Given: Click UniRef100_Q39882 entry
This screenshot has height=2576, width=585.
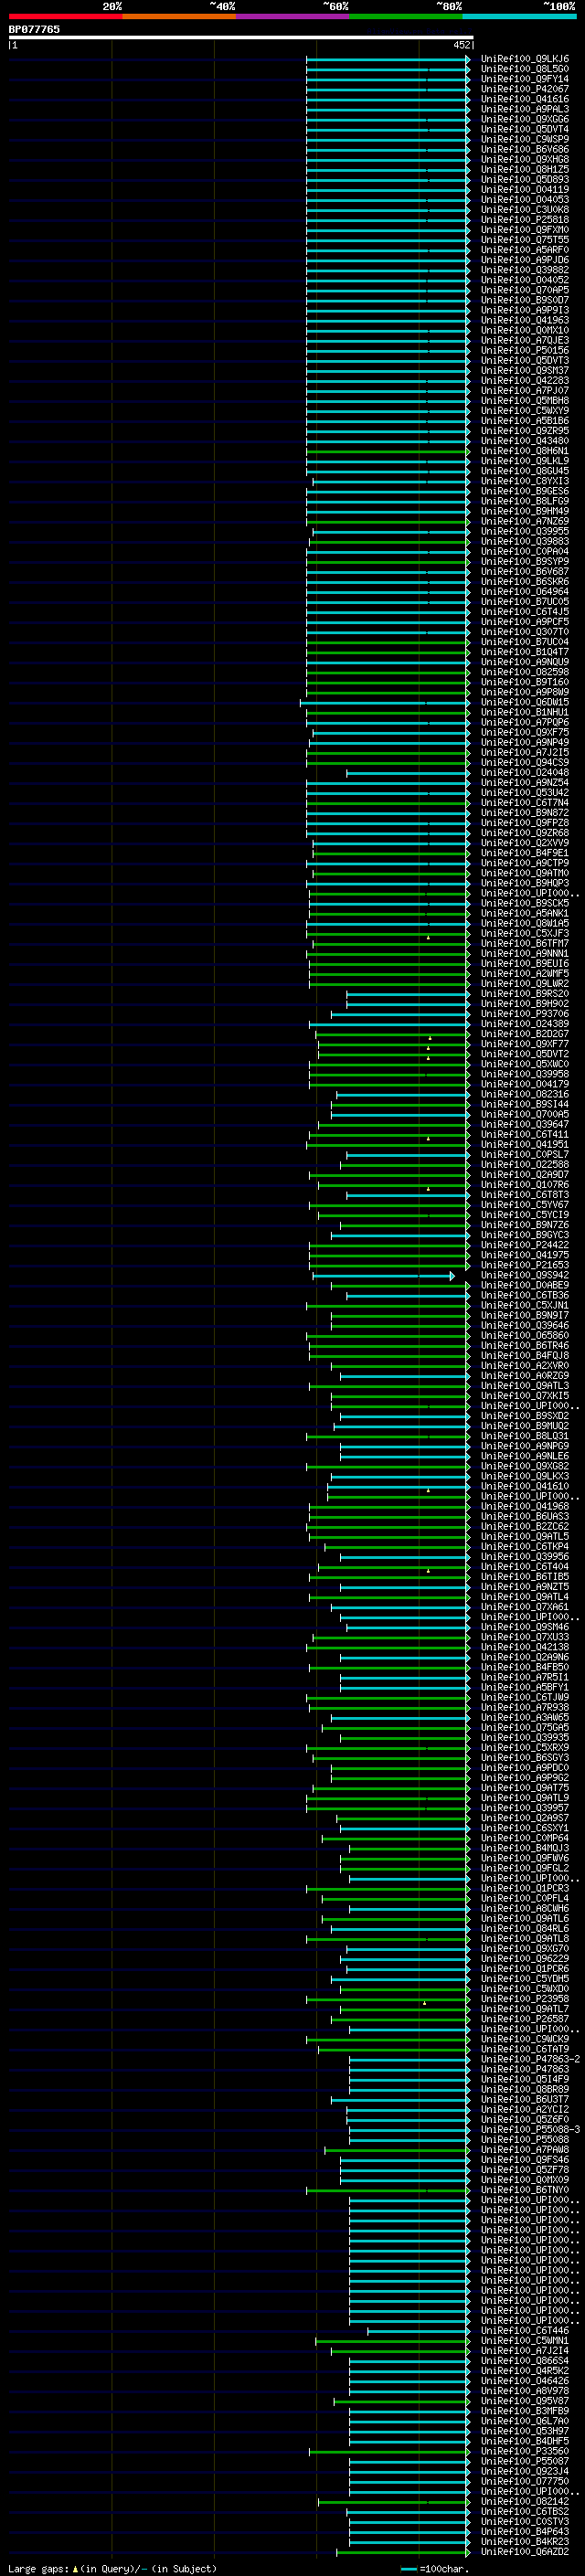Looking at the screenshot, I should tap(525, 270).
